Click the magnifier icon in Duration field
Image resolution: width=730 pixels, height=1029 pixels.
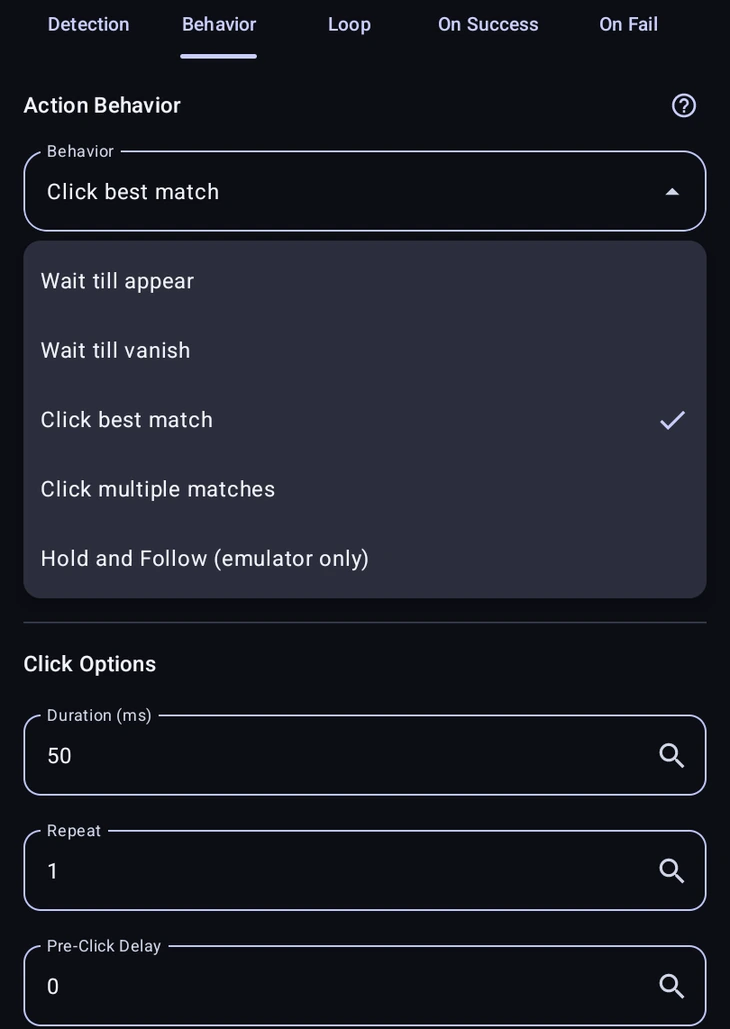coord(672,756)
